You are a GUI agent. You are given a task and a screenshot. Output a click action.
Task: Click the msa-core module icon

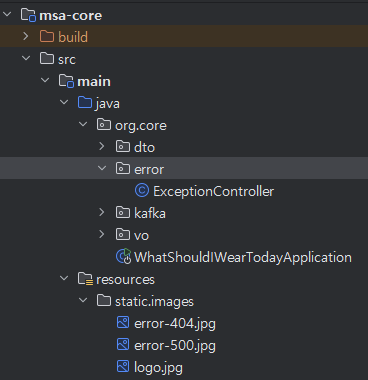coord(28,15)
